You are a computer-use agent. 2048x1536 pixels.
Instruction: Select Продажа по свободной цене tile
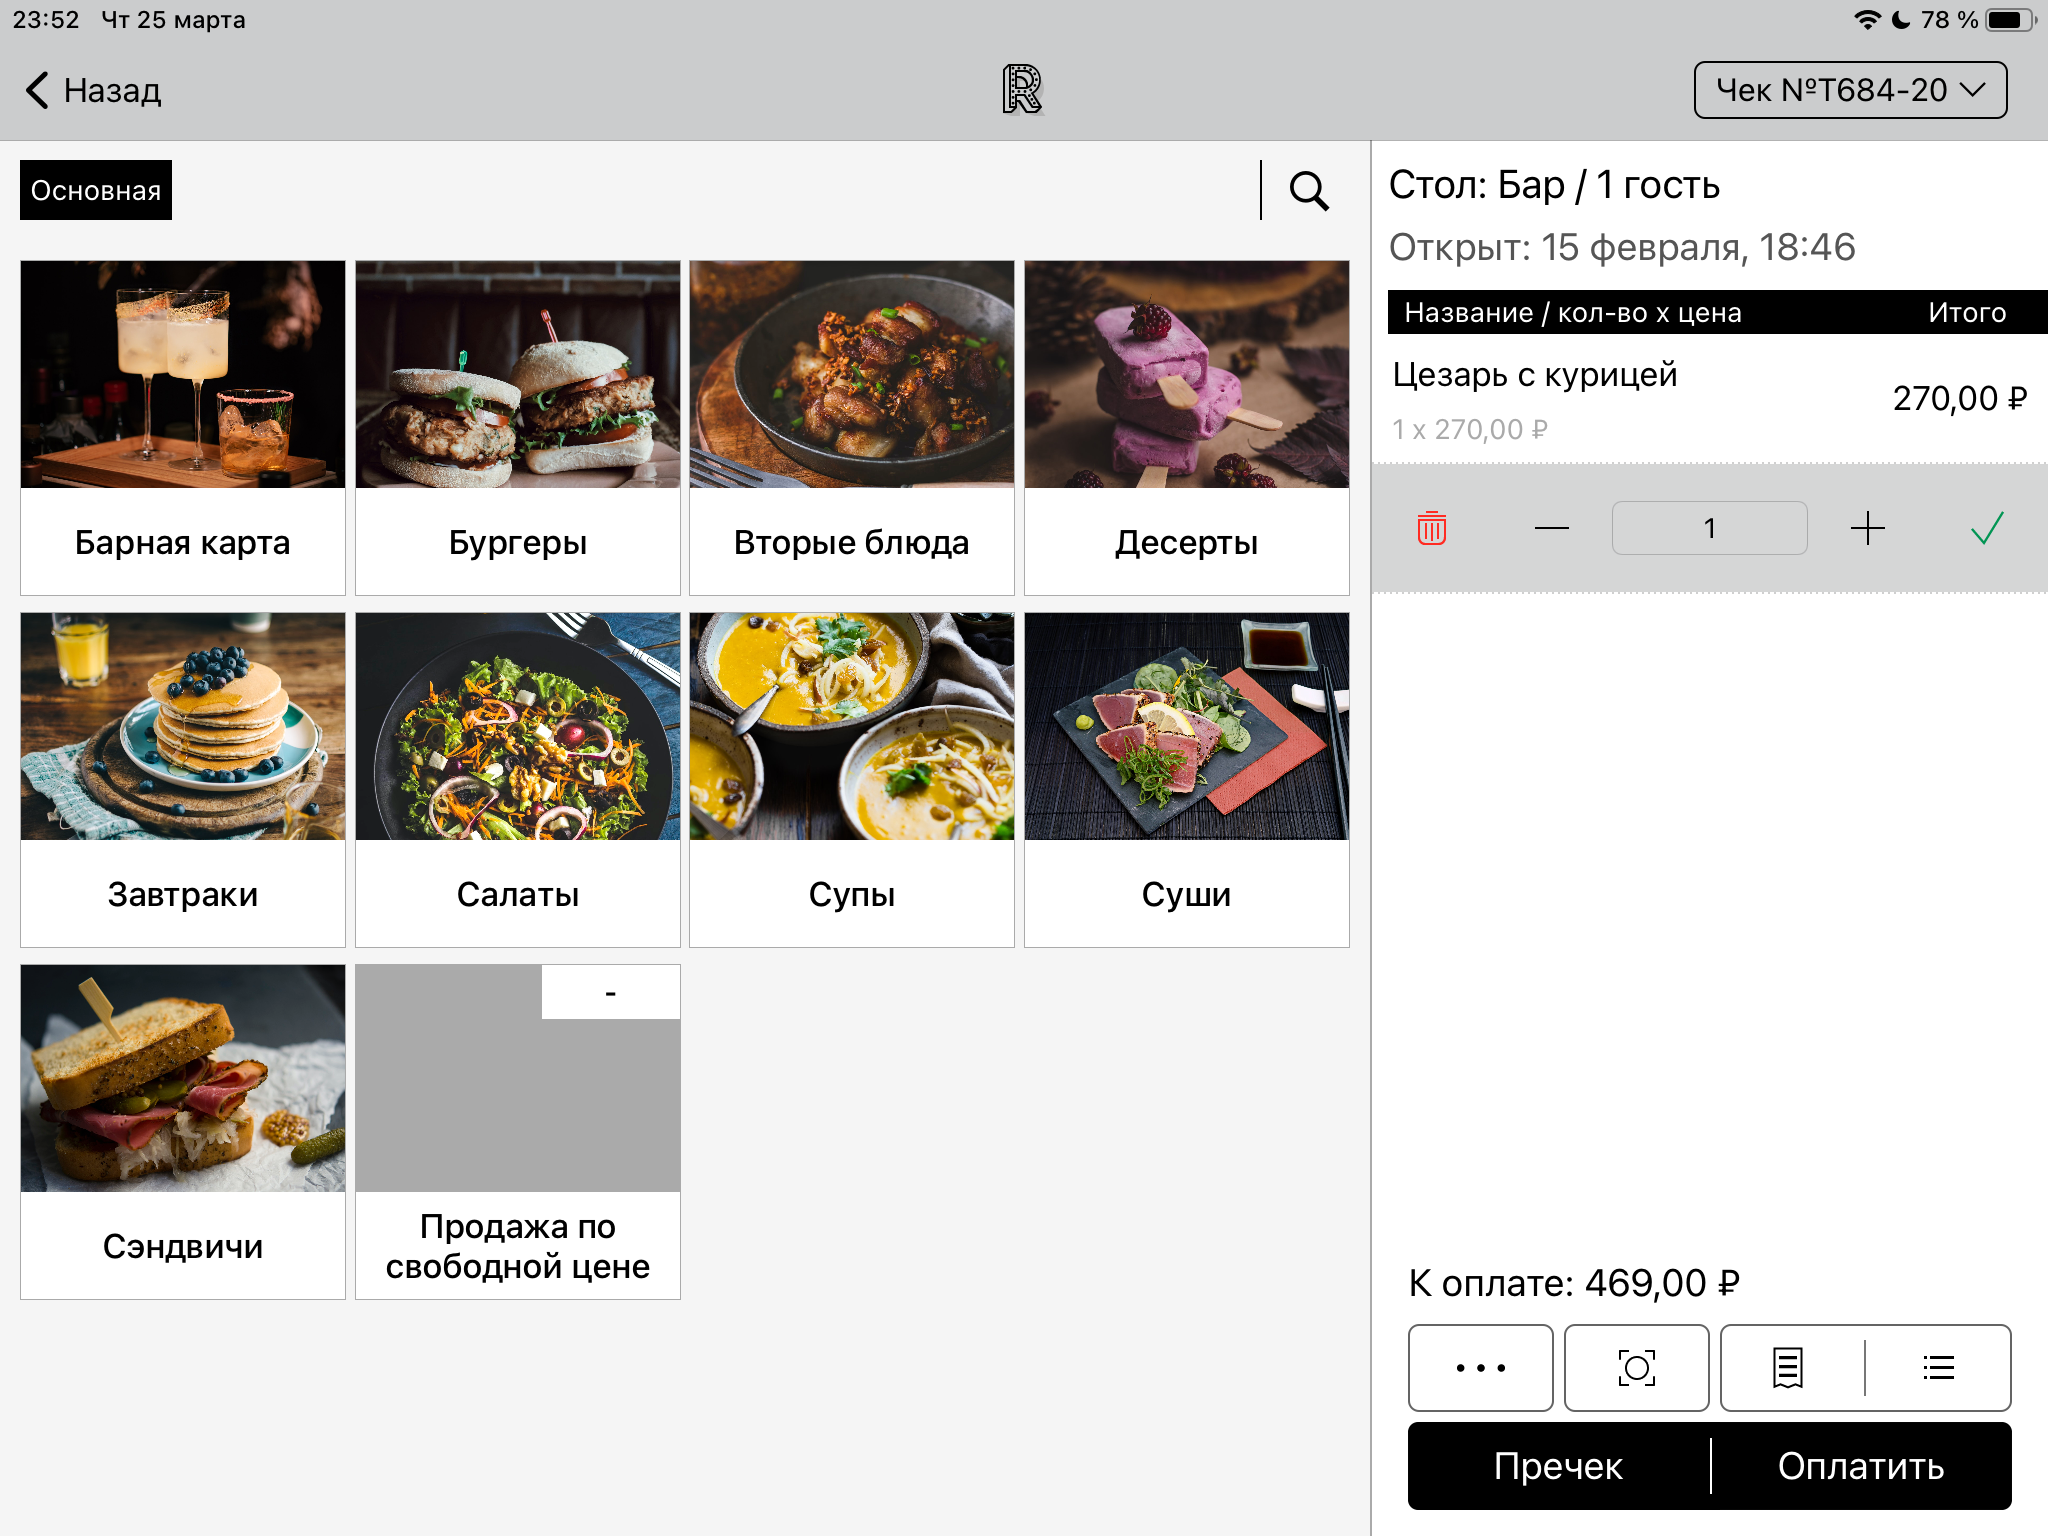(518, 1132)
